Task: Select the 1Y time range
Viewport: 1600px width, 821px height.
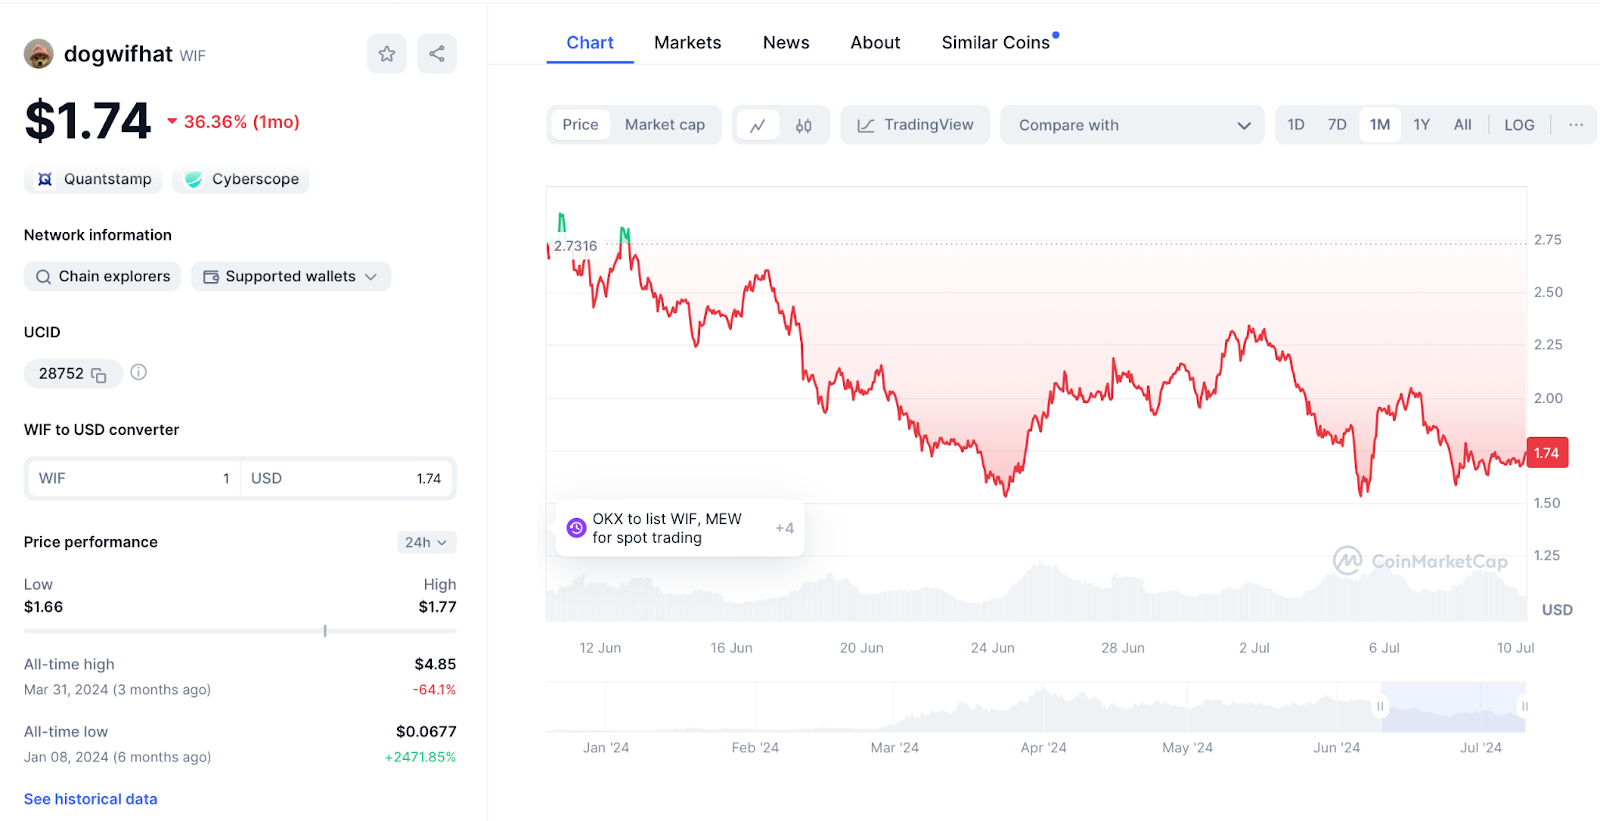Action: point(1422,125)
